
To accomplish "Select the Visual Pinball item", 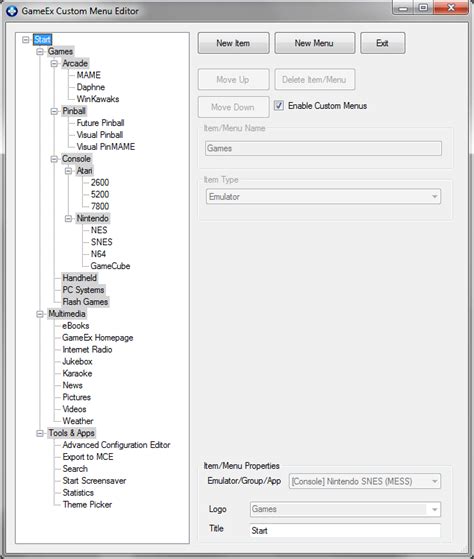I will [99, 135].
